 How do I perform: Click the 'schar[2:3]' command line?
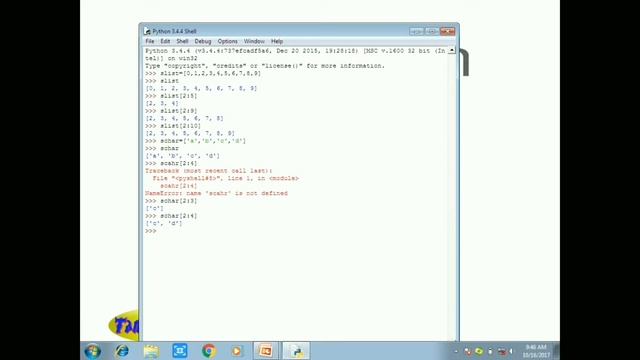click(x=171, y=201)
